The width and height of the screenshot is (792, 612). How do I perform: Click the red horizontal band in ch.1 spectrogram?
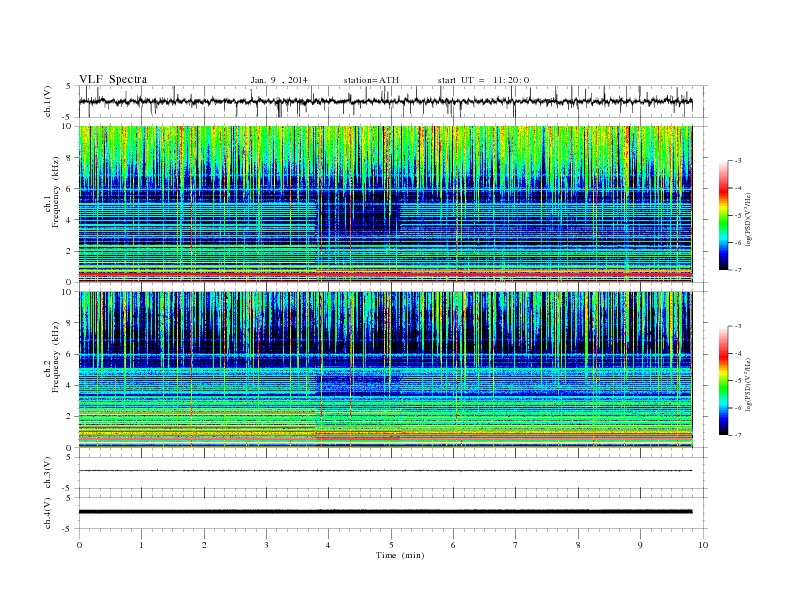385,274
